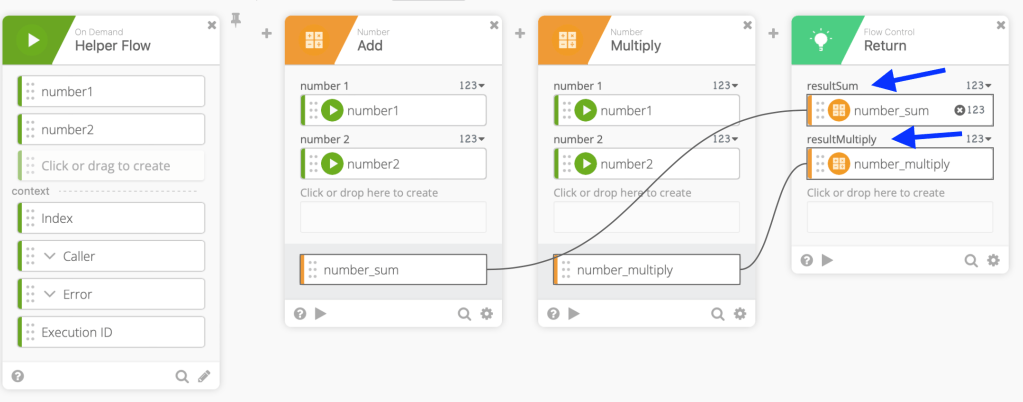
Task: Run the Return card with play icon
Action: point(827,260)
